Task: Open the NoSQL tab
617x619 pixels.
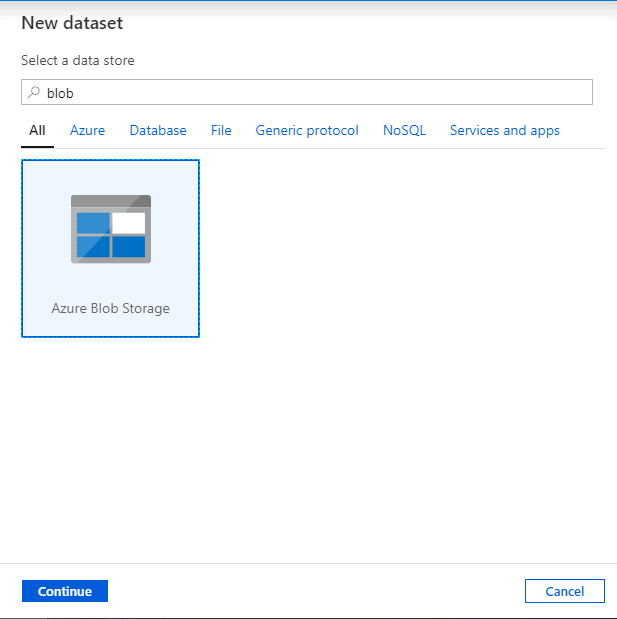Action: 404,130
